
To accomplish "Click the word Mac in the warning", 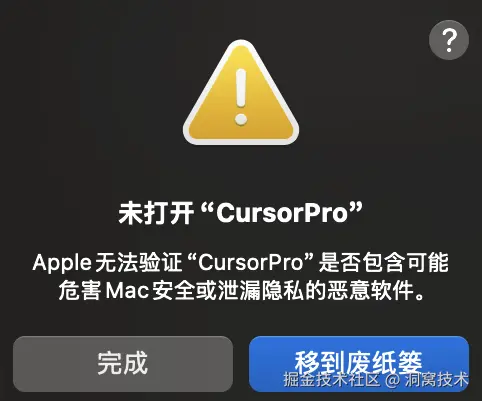I will pos(127,291).
